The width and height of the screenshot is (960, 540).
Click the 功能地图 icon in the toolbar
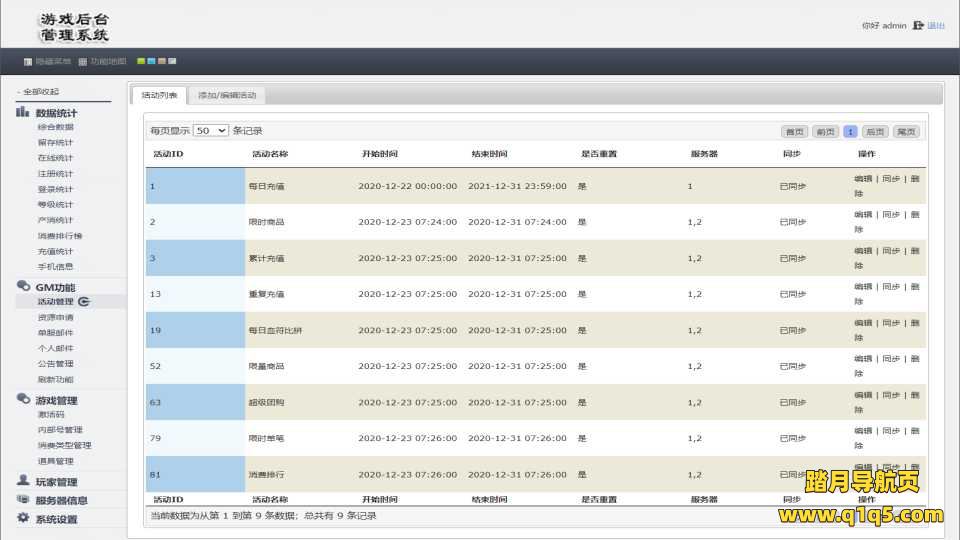pos(83,62)
